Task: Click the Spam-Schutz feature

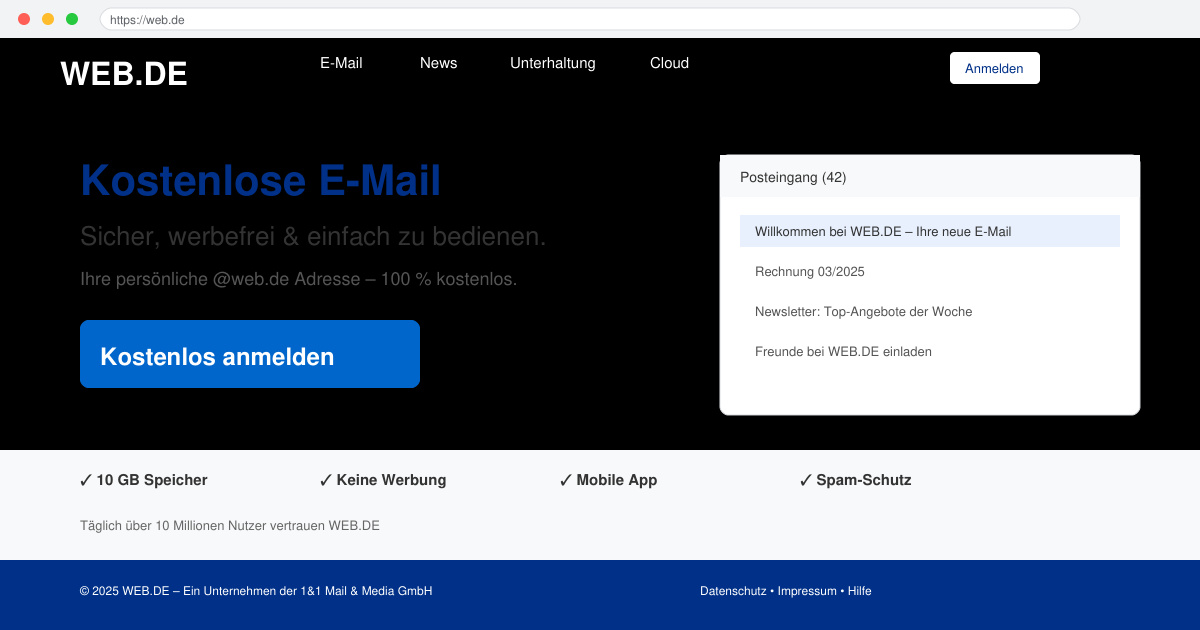Action: (x=855, y=480)
